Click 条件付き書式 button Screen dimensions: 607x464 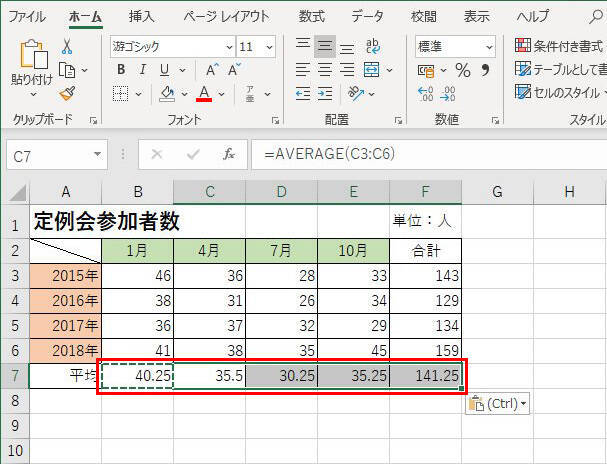click(560, 46)
